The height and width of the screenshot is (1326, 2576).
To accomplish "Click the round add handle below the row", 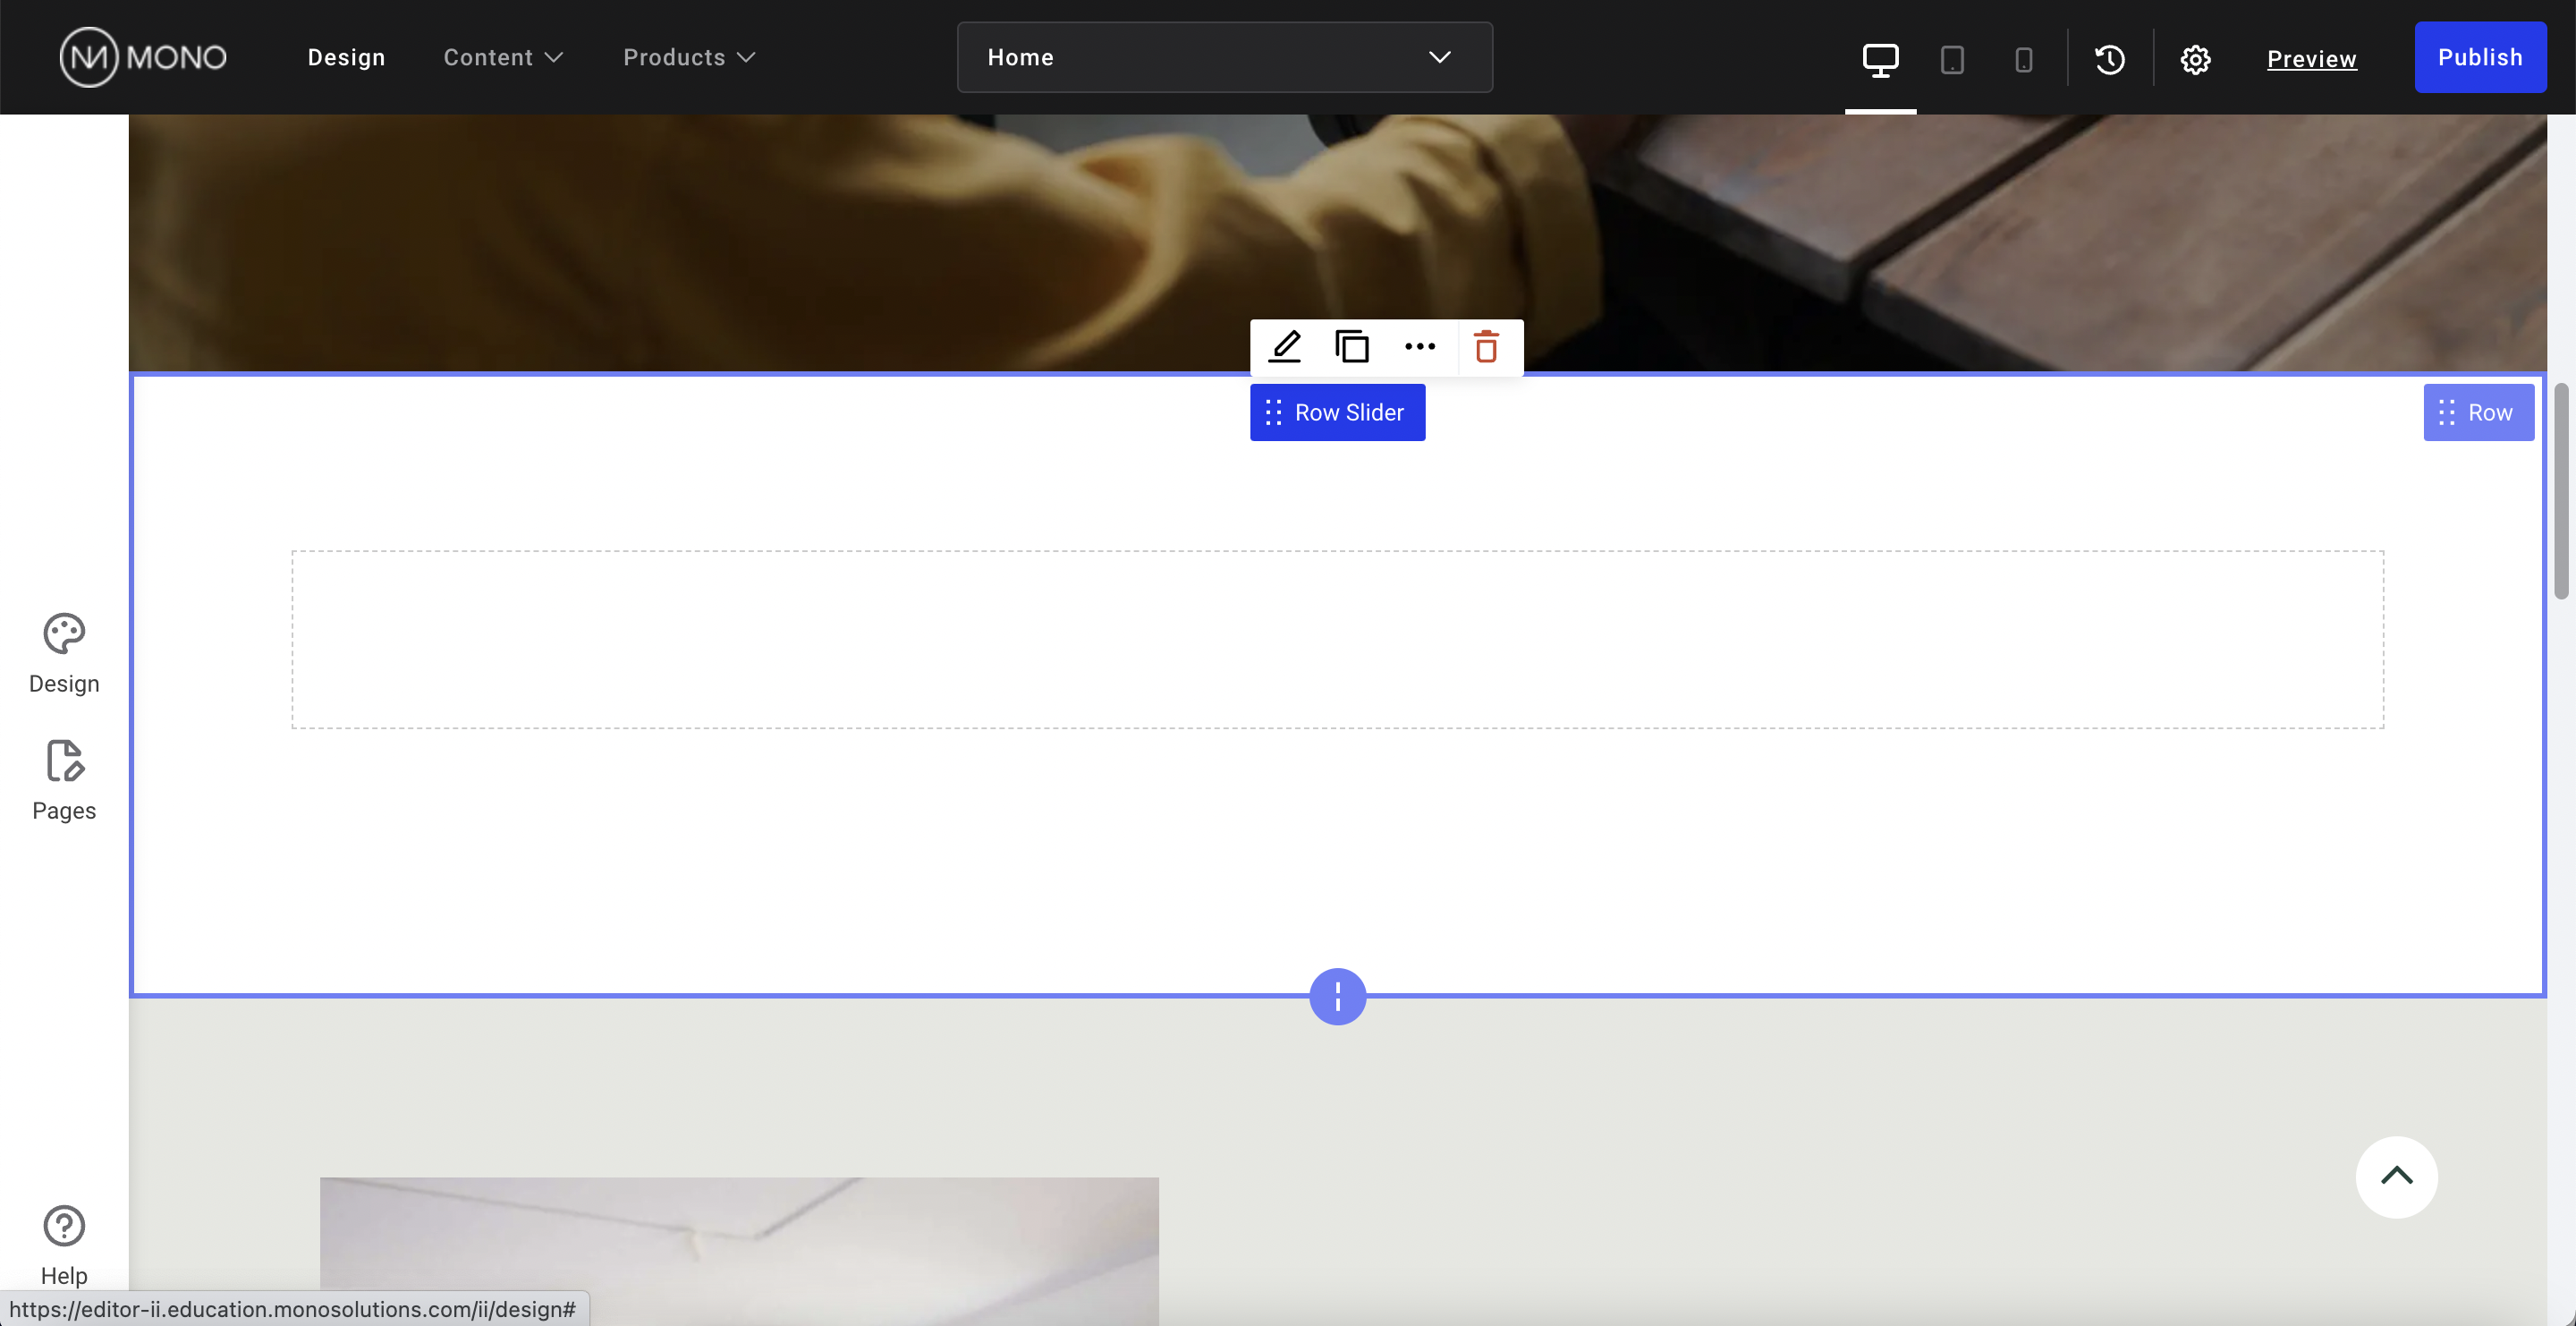I will (x=1337, y=996).
